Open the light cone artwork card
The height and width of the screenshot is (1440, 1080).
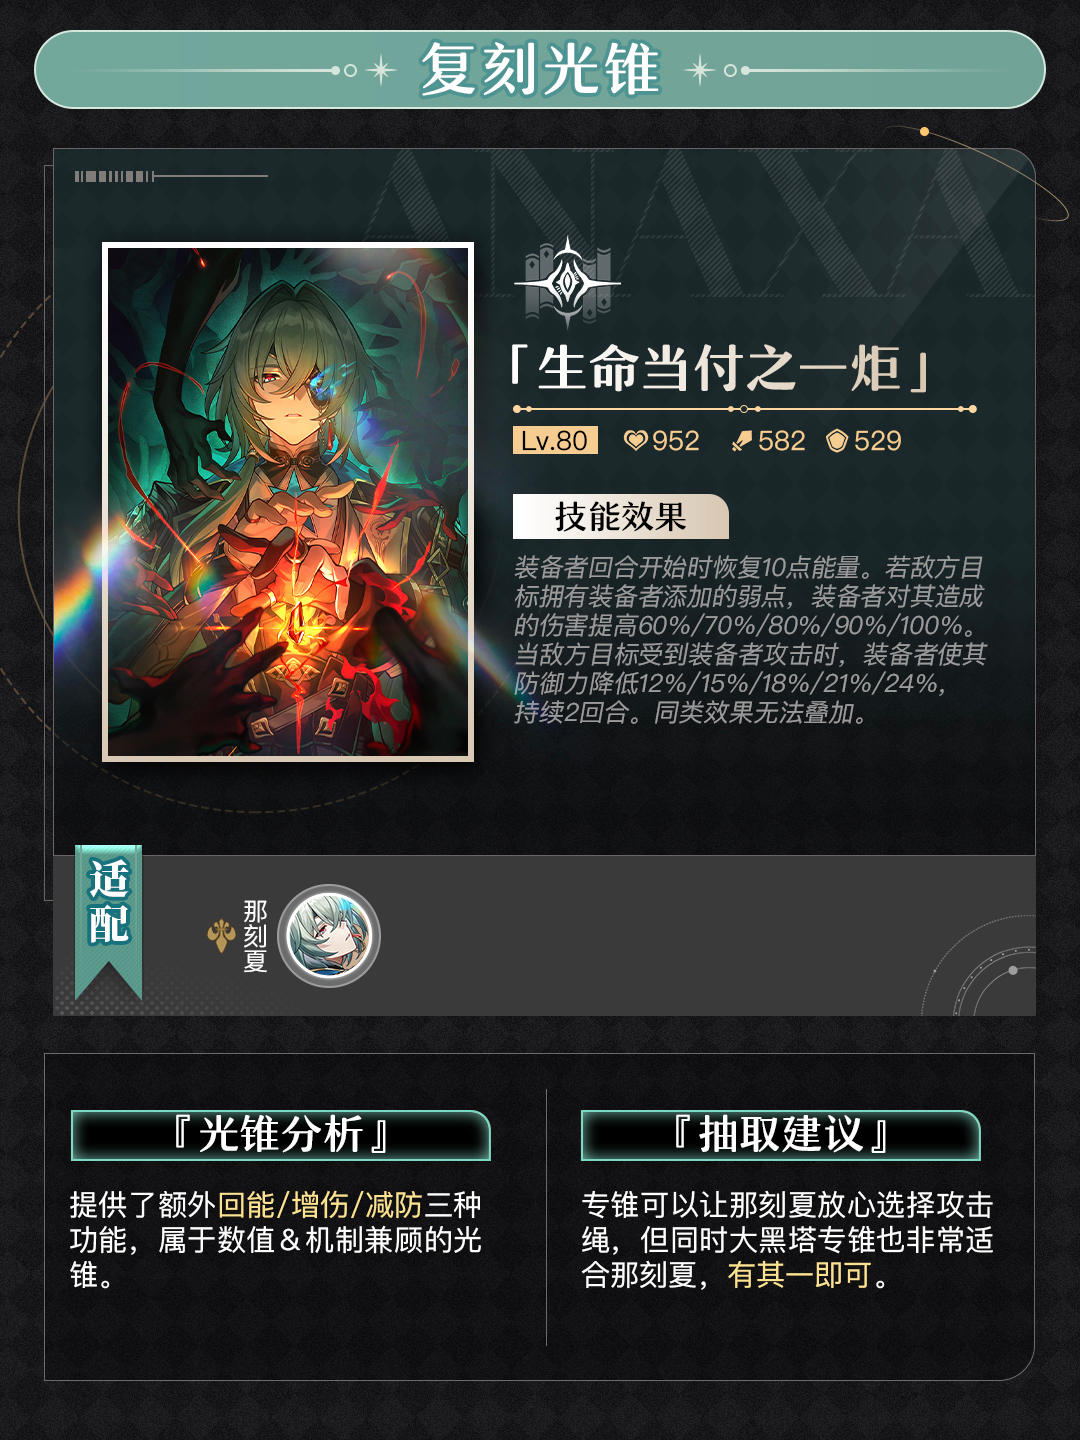(x=288, y=502)
